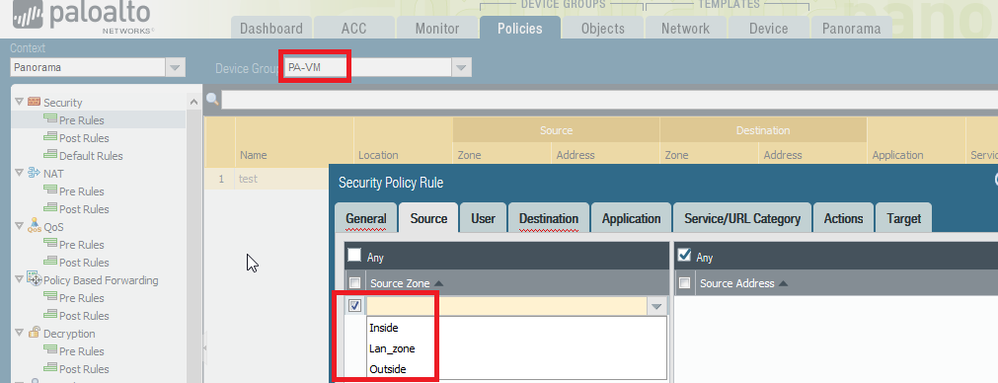998x383 pixels.
Task: Uncheck the Any source address checkbox
Action: (685, 256)
